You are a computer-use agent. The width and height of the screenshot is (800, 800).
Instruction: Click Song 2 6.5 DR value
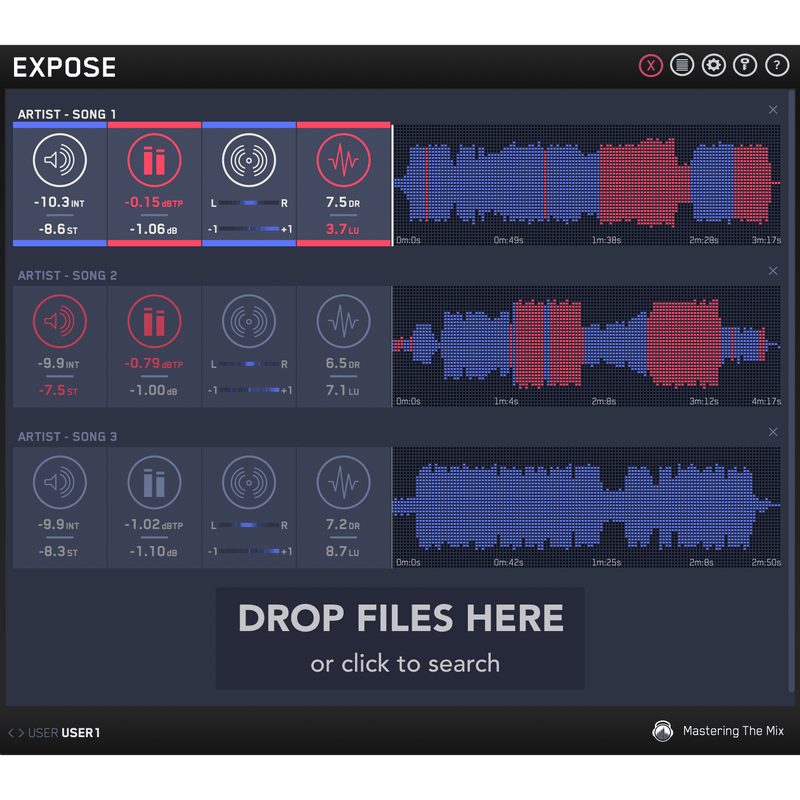[x=343, y=364]
